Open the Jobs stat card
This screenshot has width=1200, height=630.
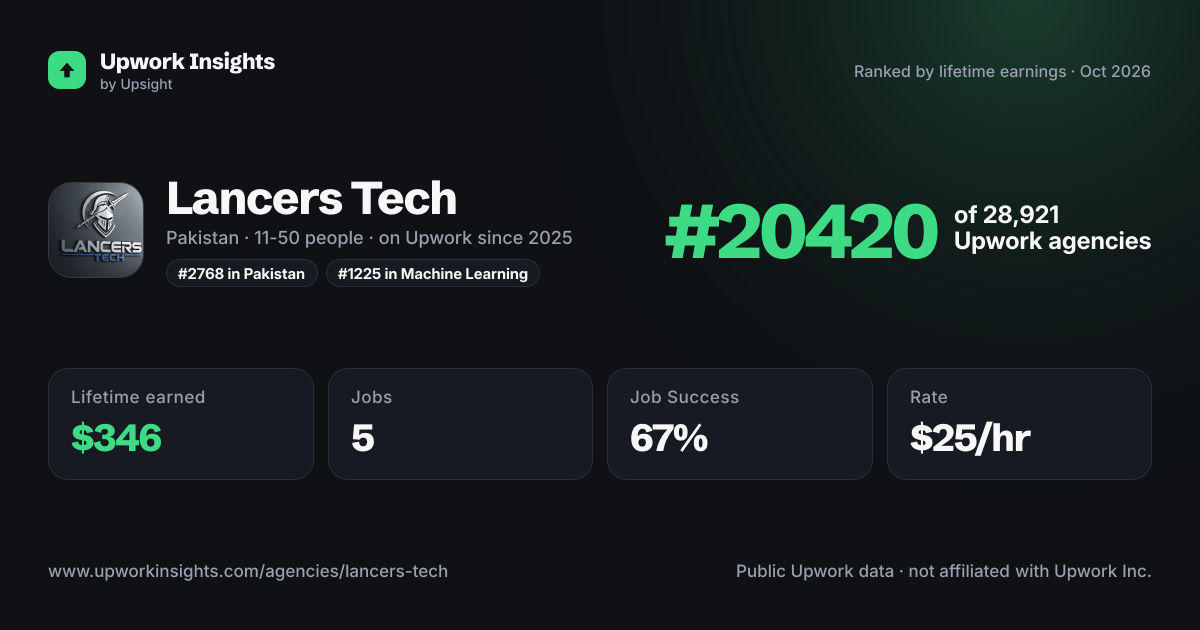coord(460,424)
